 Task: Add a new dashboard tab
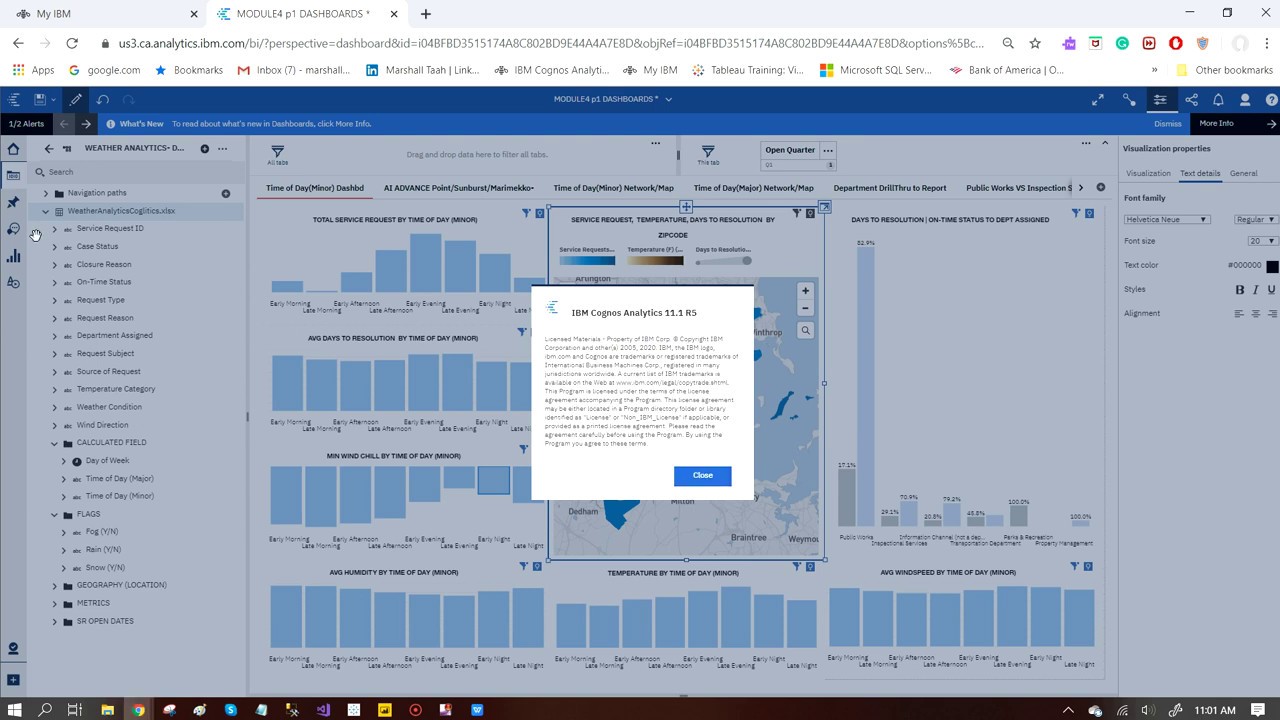(1100, 187)
